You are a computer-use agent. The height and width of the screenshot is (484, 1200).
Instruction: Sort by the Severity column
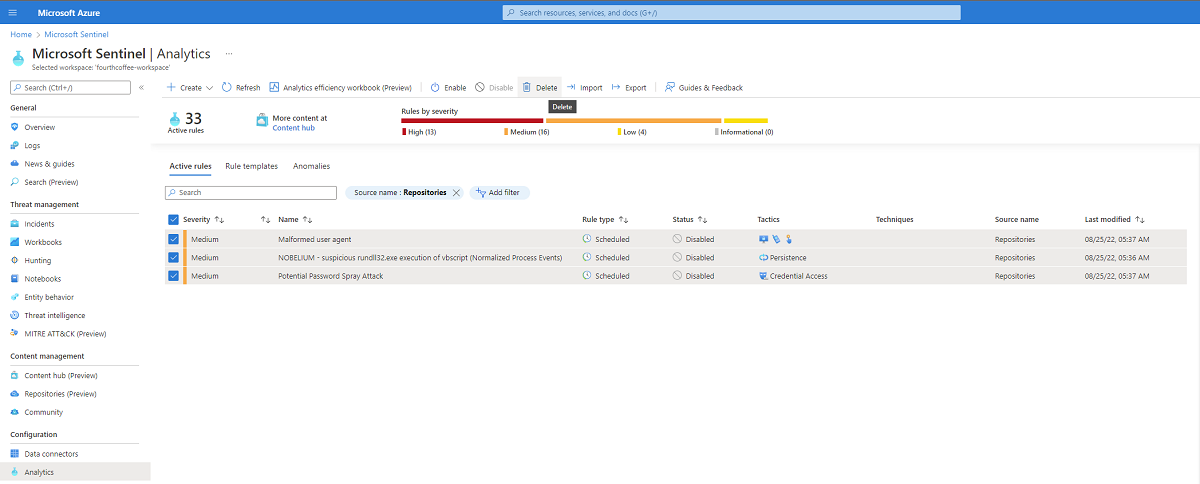(x=203, y=219)
